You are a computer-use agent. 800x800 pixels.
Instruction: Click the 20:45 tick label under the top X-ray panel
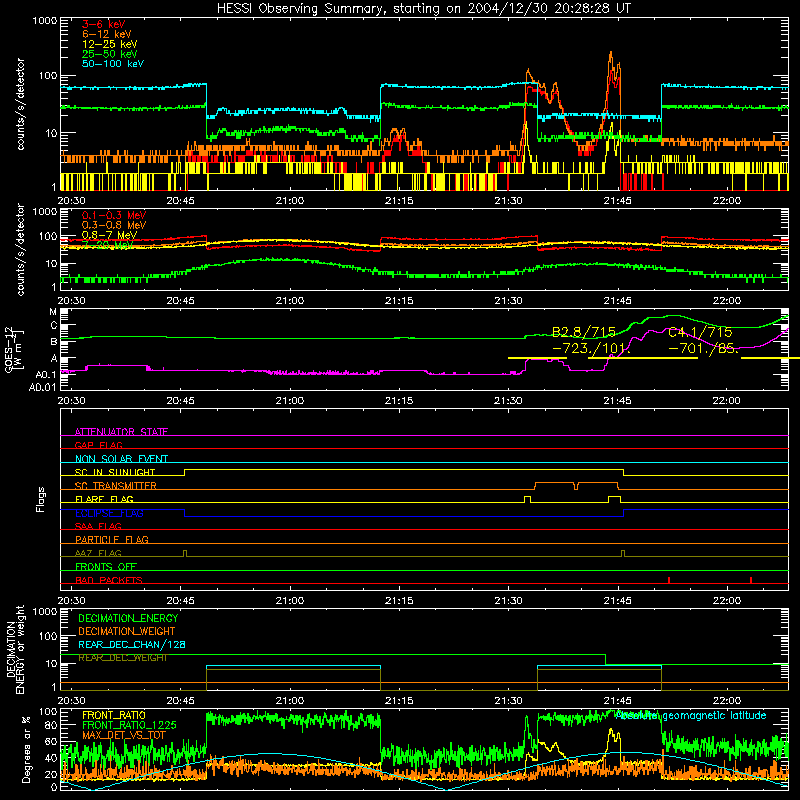click(181, 201)
